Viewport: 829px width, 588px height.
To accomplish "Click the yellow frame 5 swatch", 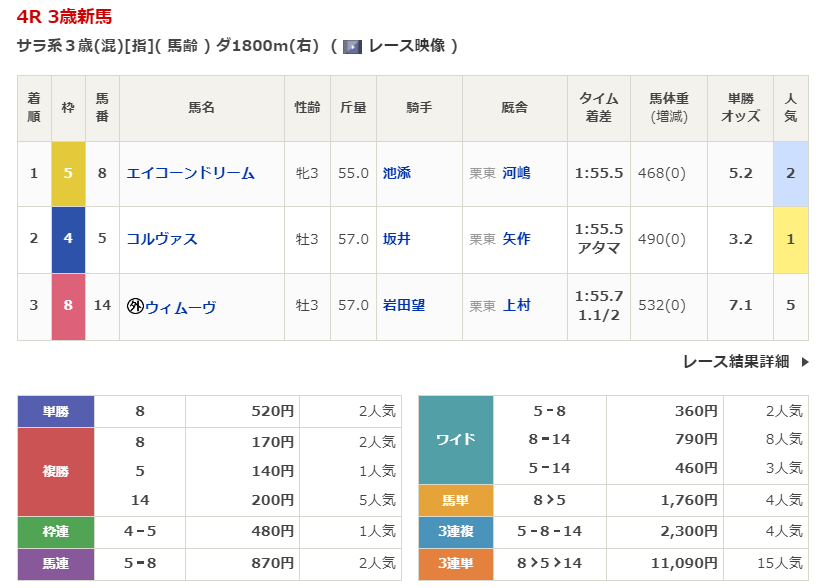I will pyautogui.click(x=68, y=173).
